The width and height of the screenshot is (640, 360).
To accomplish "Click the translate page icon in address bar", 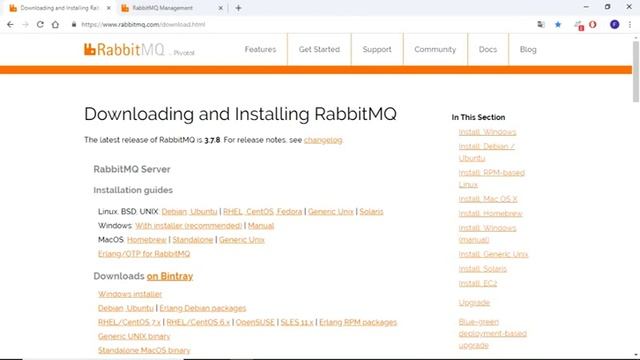I will point(541,24).
